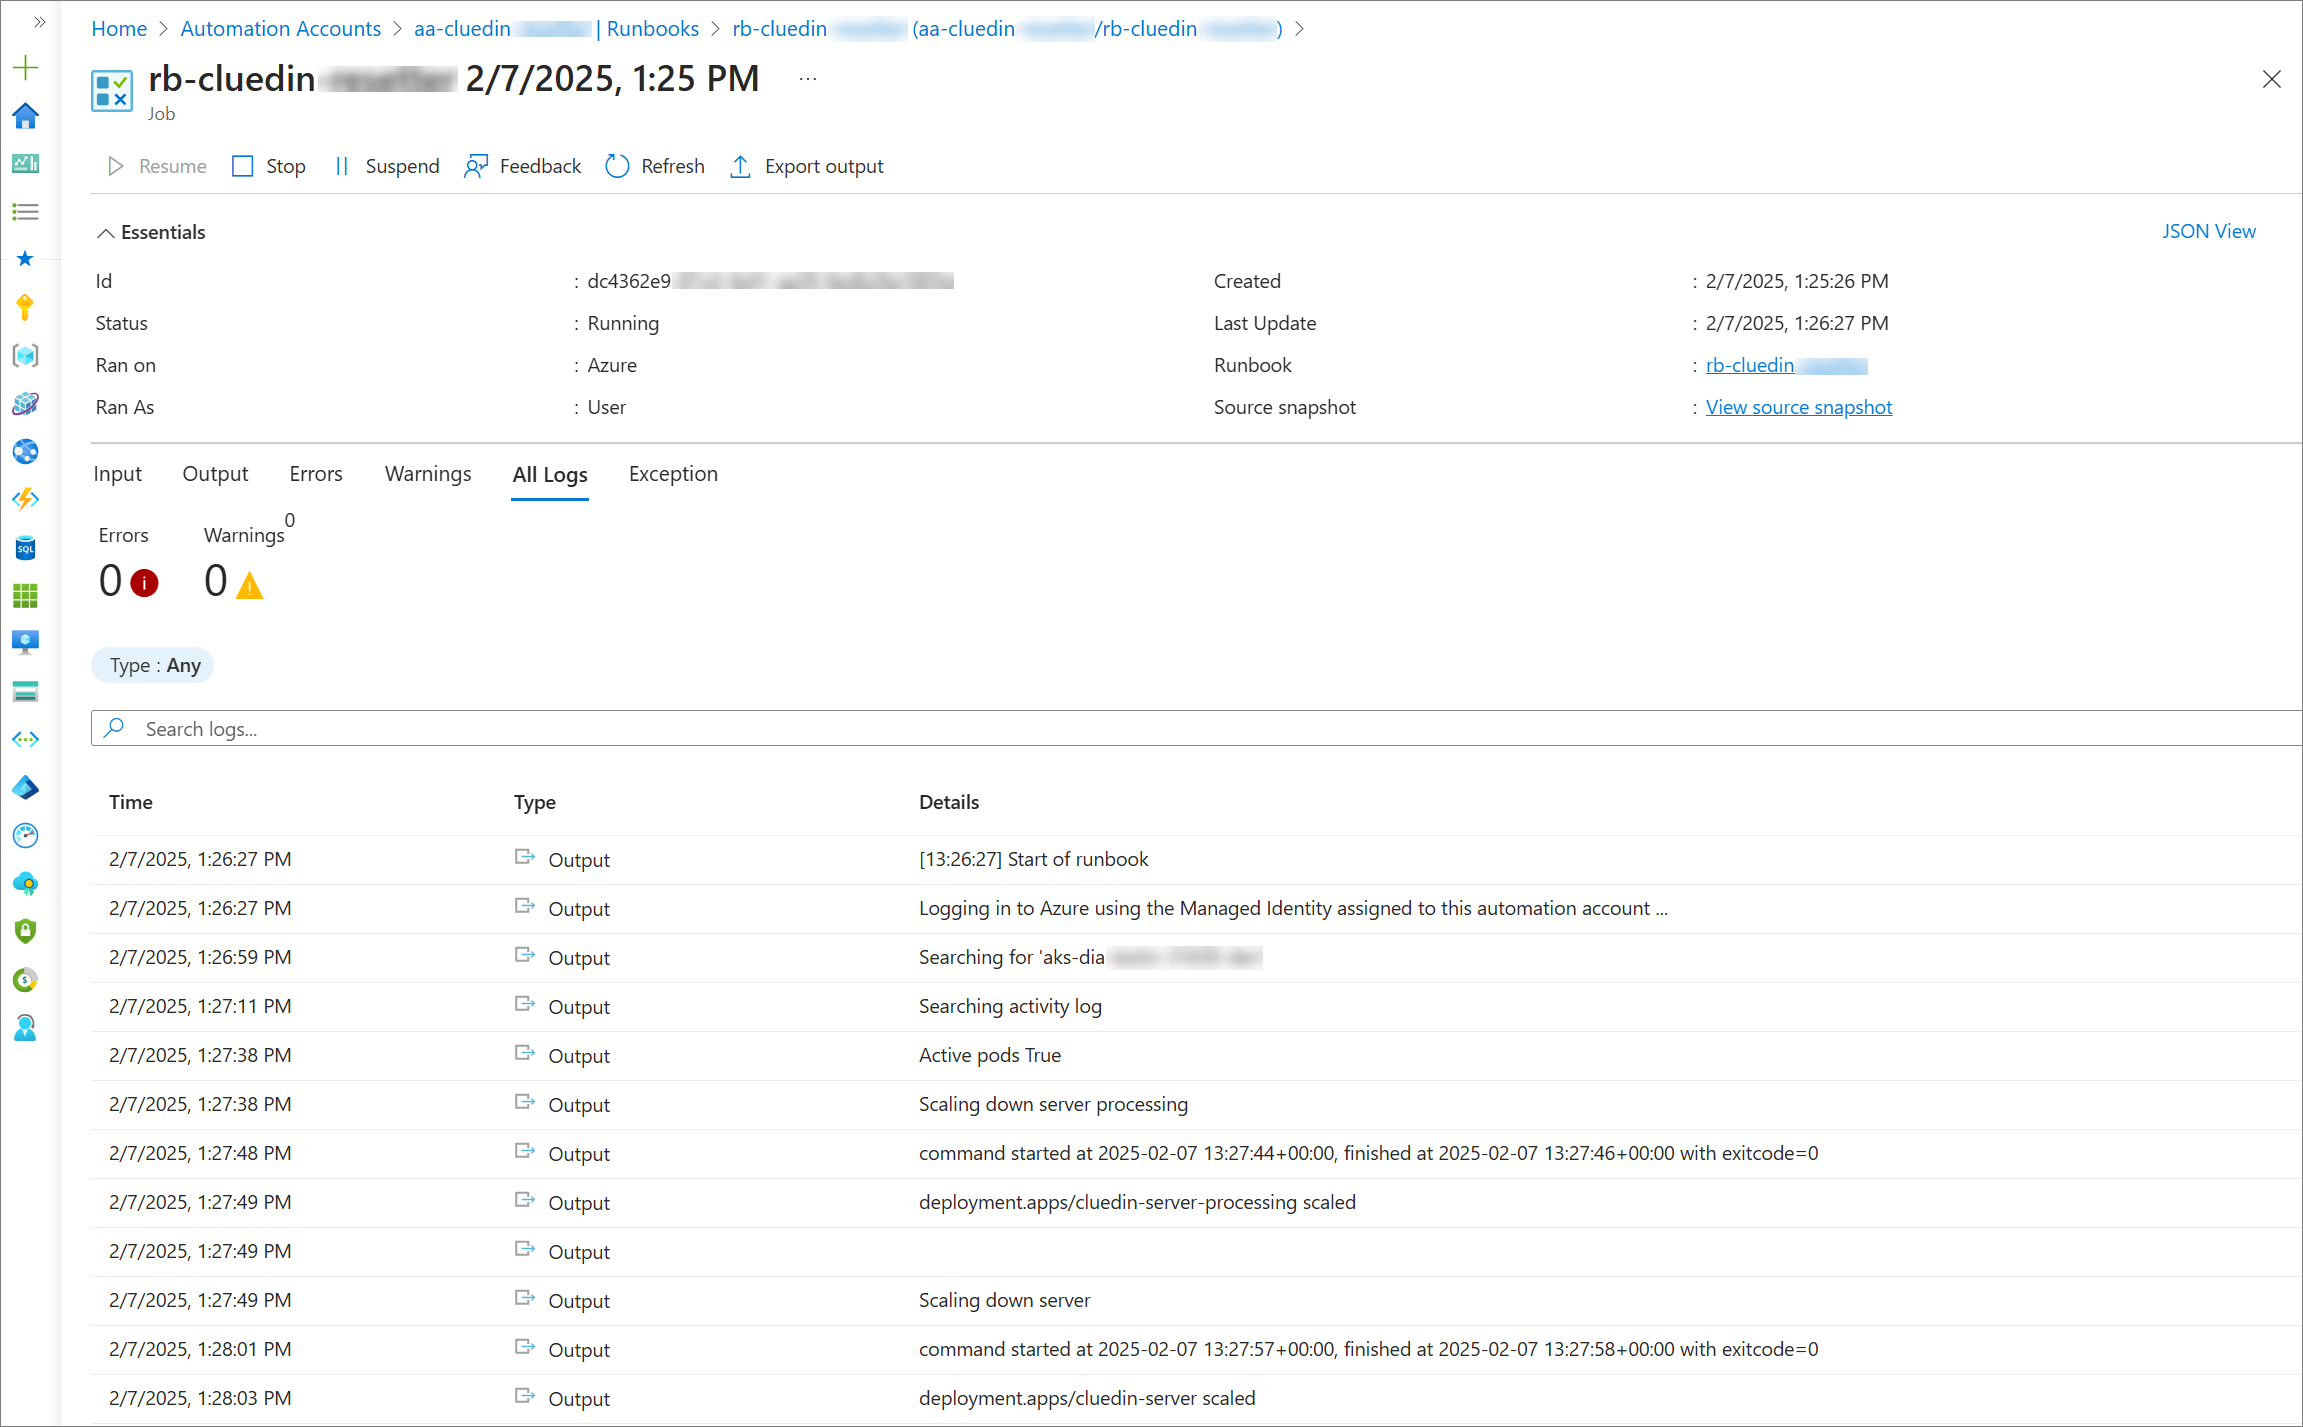
Task: Open the Type : Any filter pill
Action: (153, 666)
